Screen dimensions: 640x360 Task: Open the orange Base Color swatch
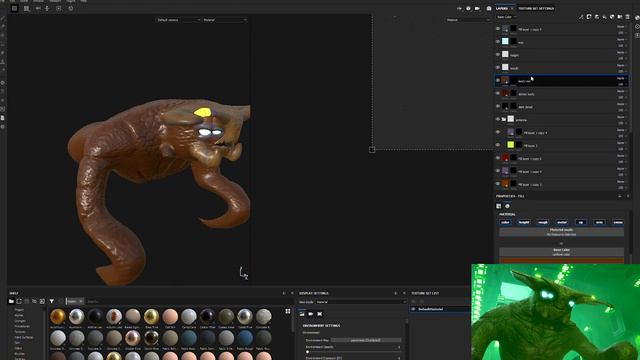[561, 260]
